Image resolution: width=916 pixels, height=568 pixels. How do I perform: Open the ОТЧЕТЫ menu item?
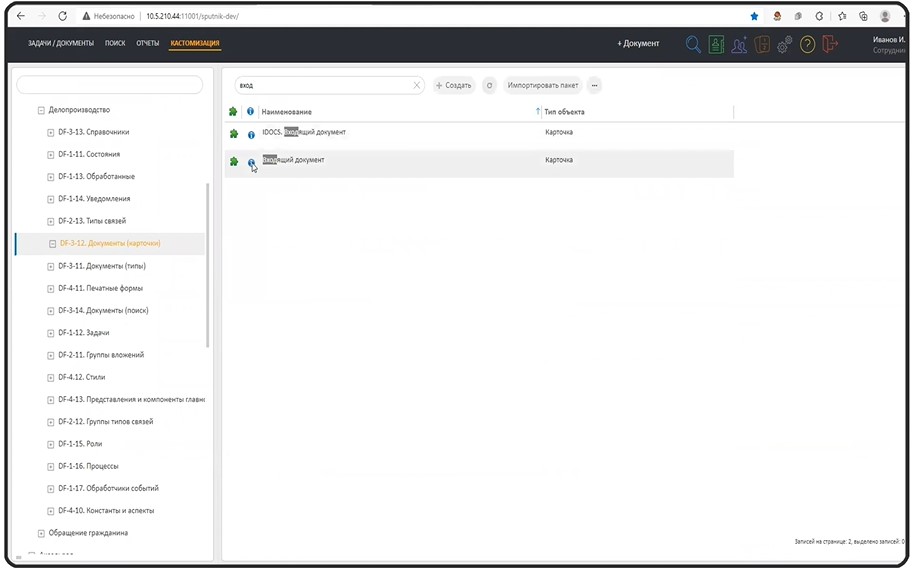coord(148,43)
